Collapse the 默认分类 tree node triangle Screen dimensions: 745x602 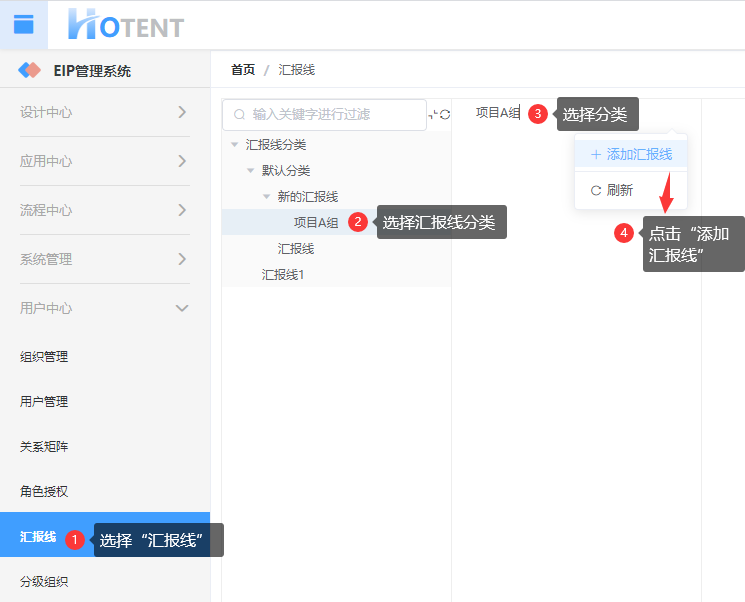pyautogui.click(x=251, y=171)
